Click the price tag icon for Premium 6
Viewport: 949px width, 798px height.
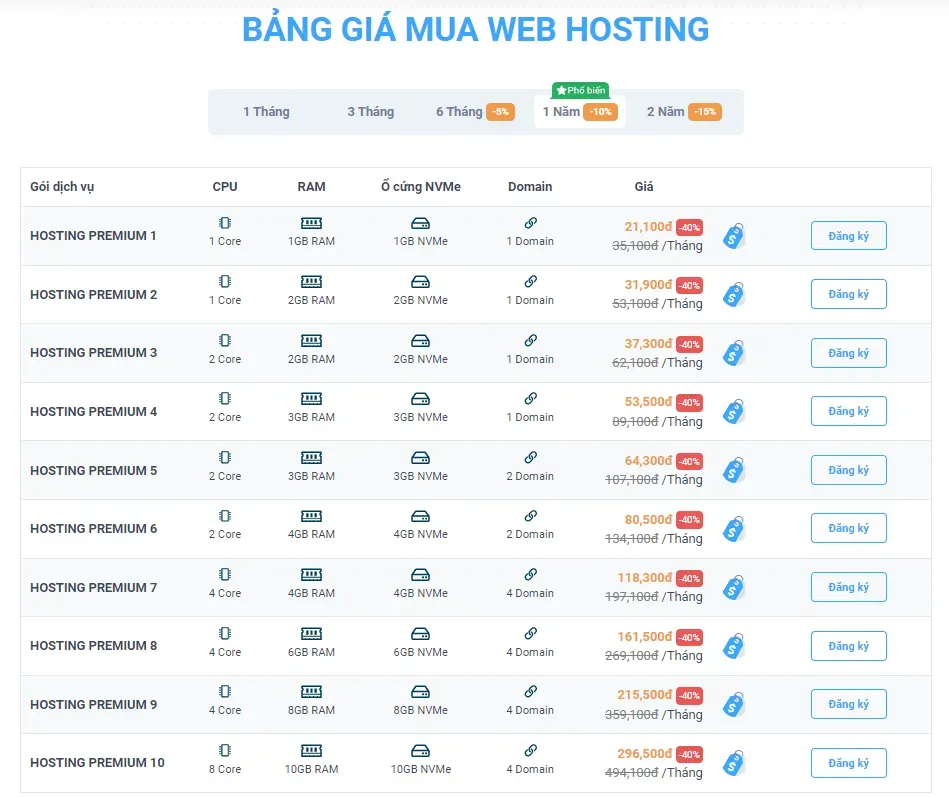734,529
